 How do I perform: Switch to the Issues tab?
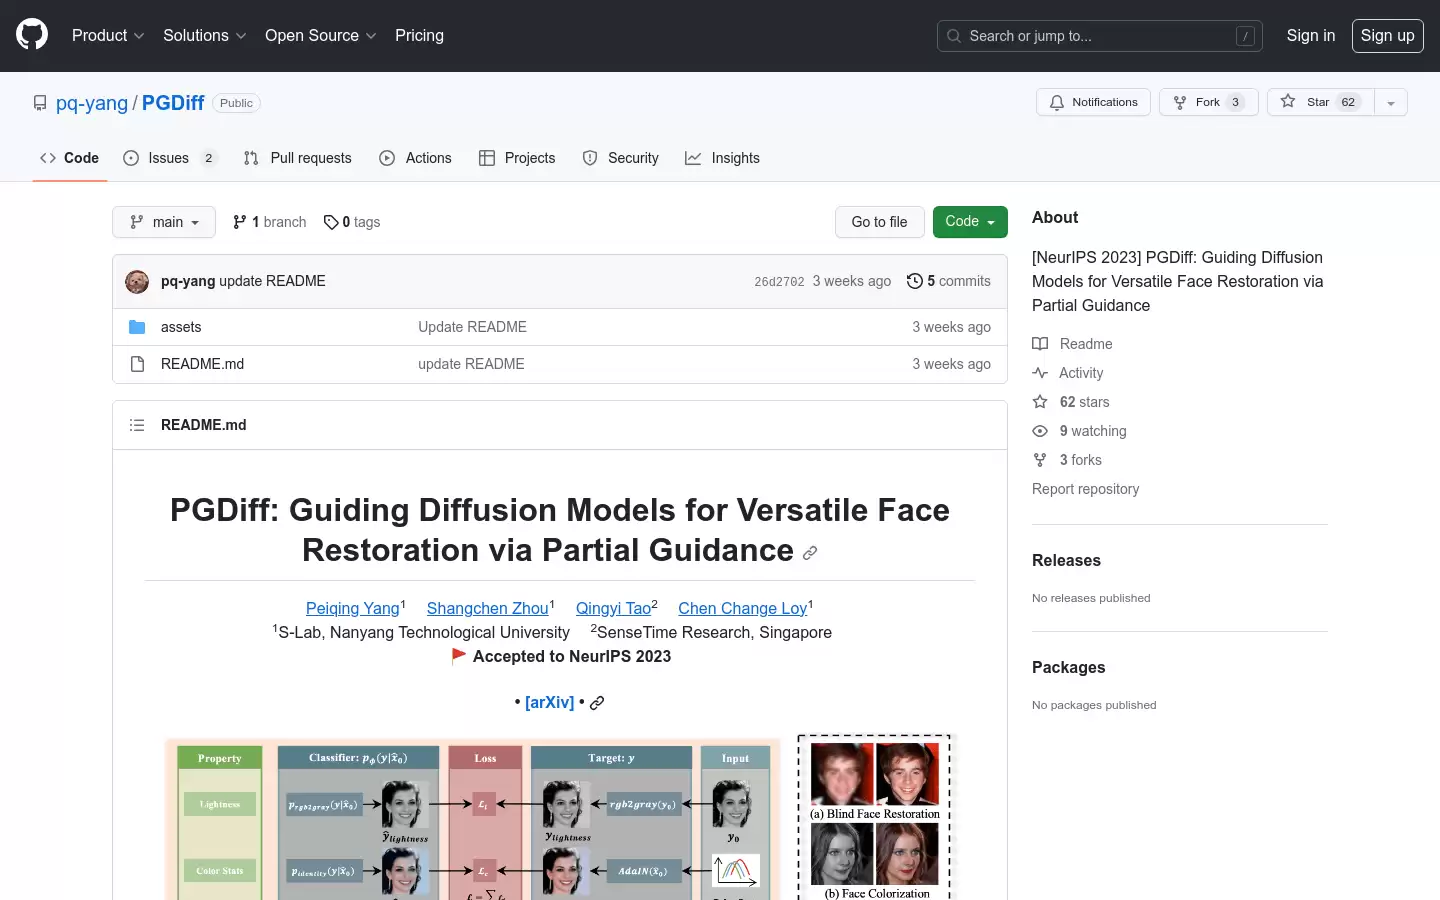[x=169, y=158]
